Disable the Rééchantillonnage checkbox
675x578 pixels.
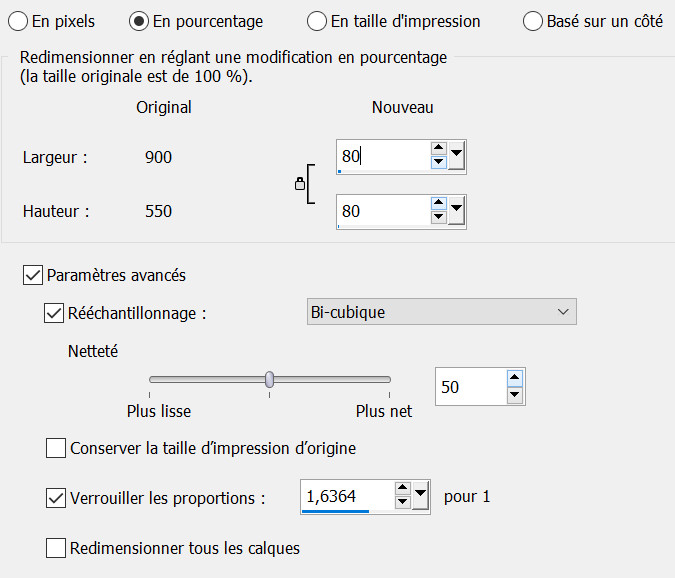click(x=54, y=313)
